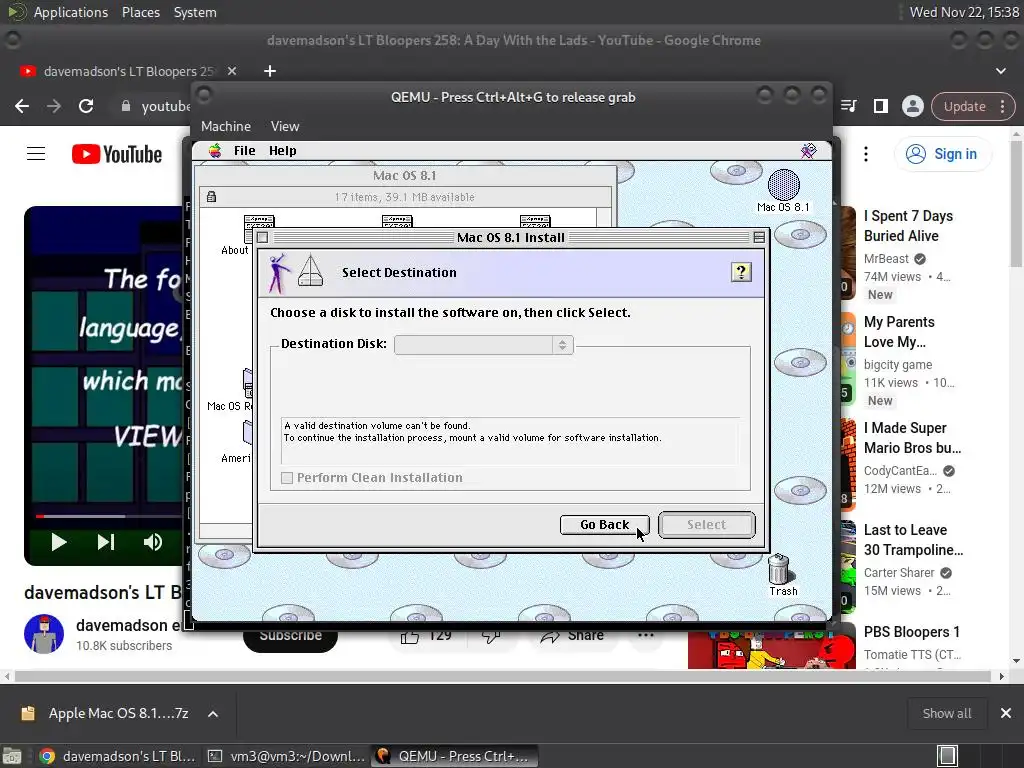Click the Chrome horizontal page scrollbar

point(503,677)
